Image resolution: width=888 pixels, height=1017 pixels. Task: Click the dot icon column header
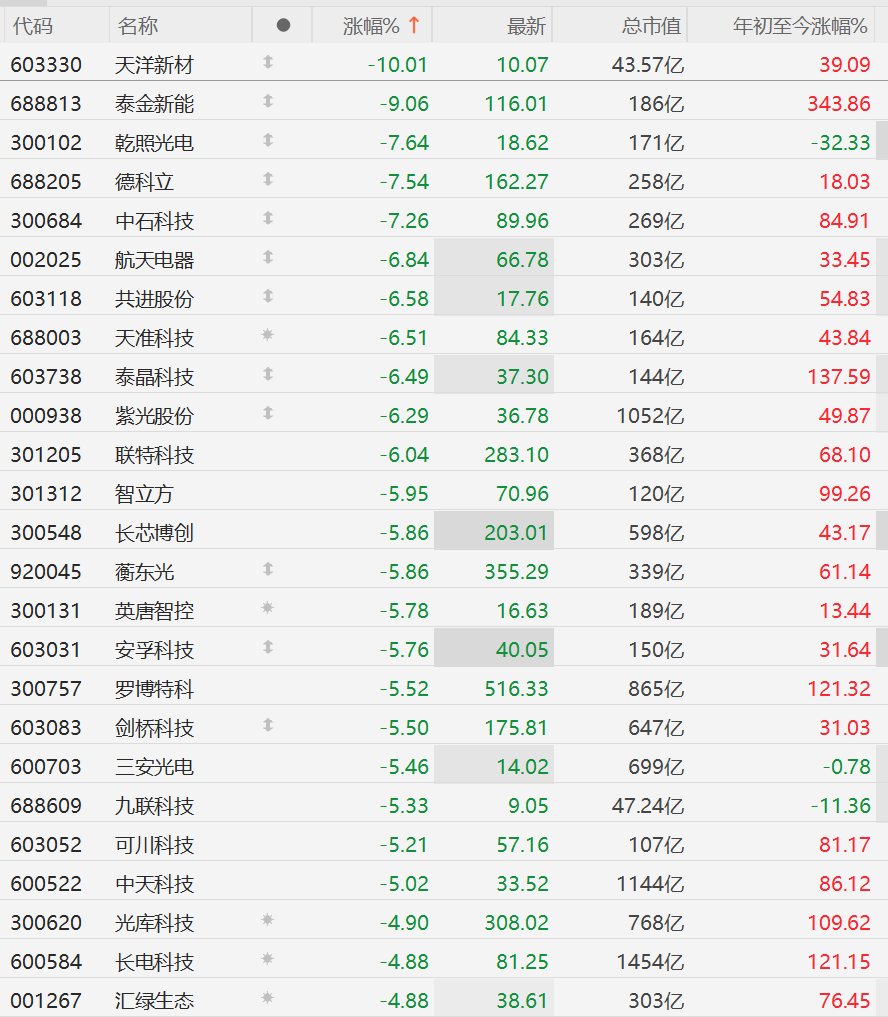point(283,25)
